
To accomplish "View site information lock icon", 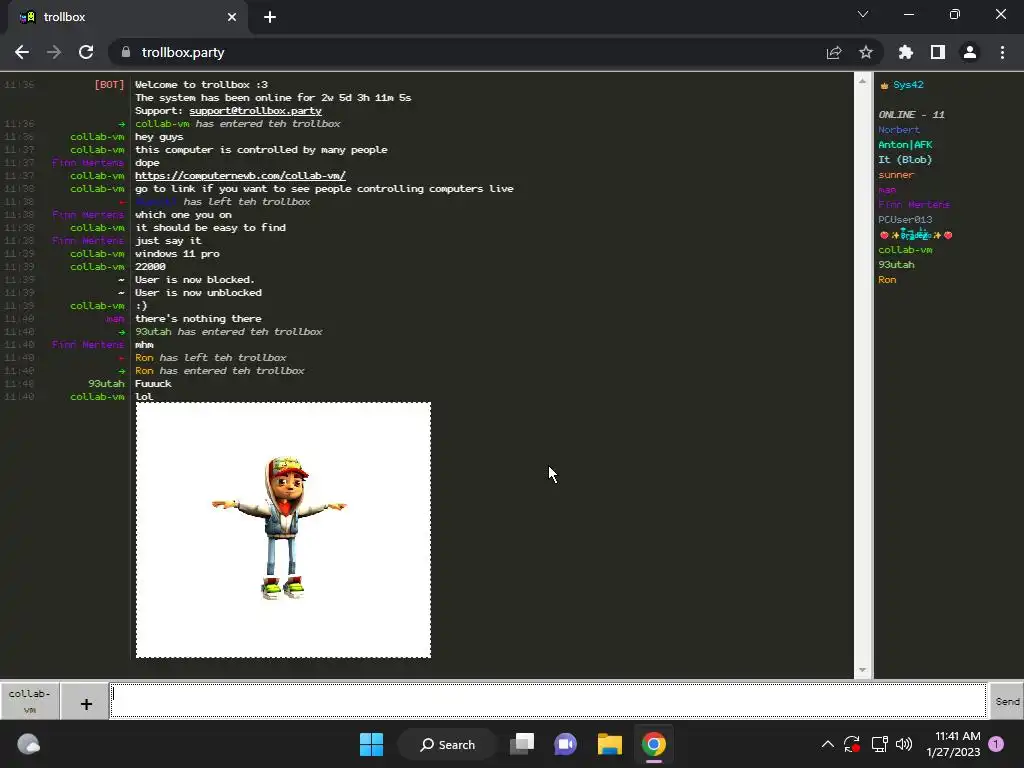I will [x=126, y=52].
